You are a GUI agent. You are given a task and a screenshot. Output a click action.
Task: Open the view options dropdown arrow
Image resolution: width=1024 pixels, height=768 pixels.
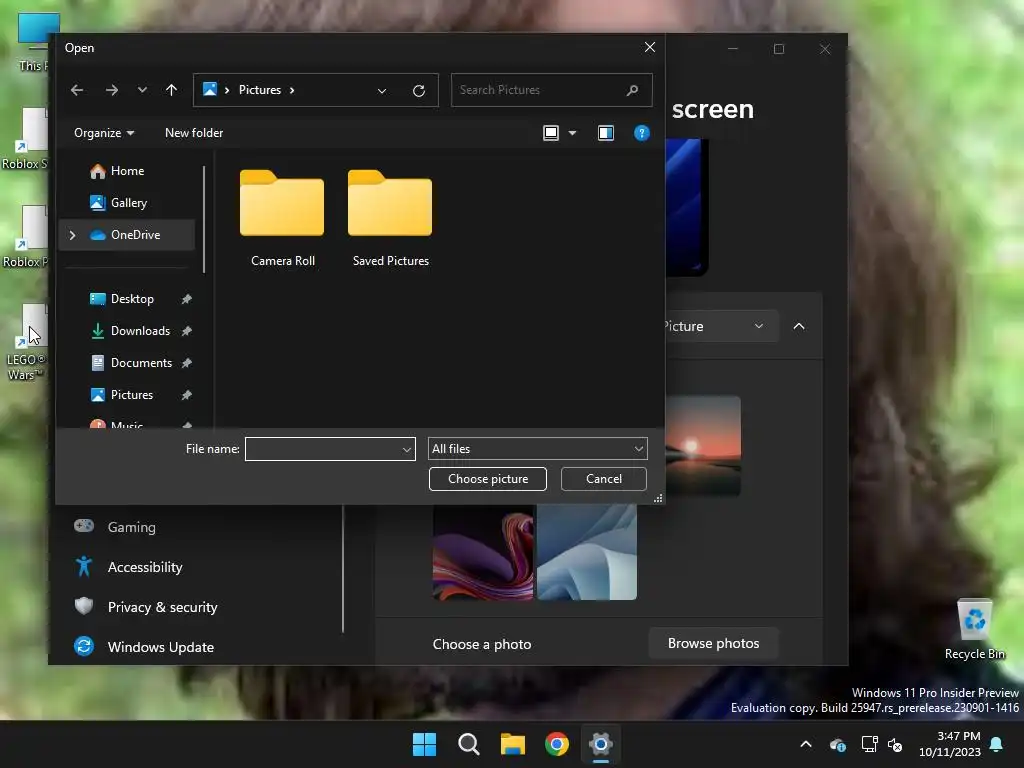click(x=573, y=133)
